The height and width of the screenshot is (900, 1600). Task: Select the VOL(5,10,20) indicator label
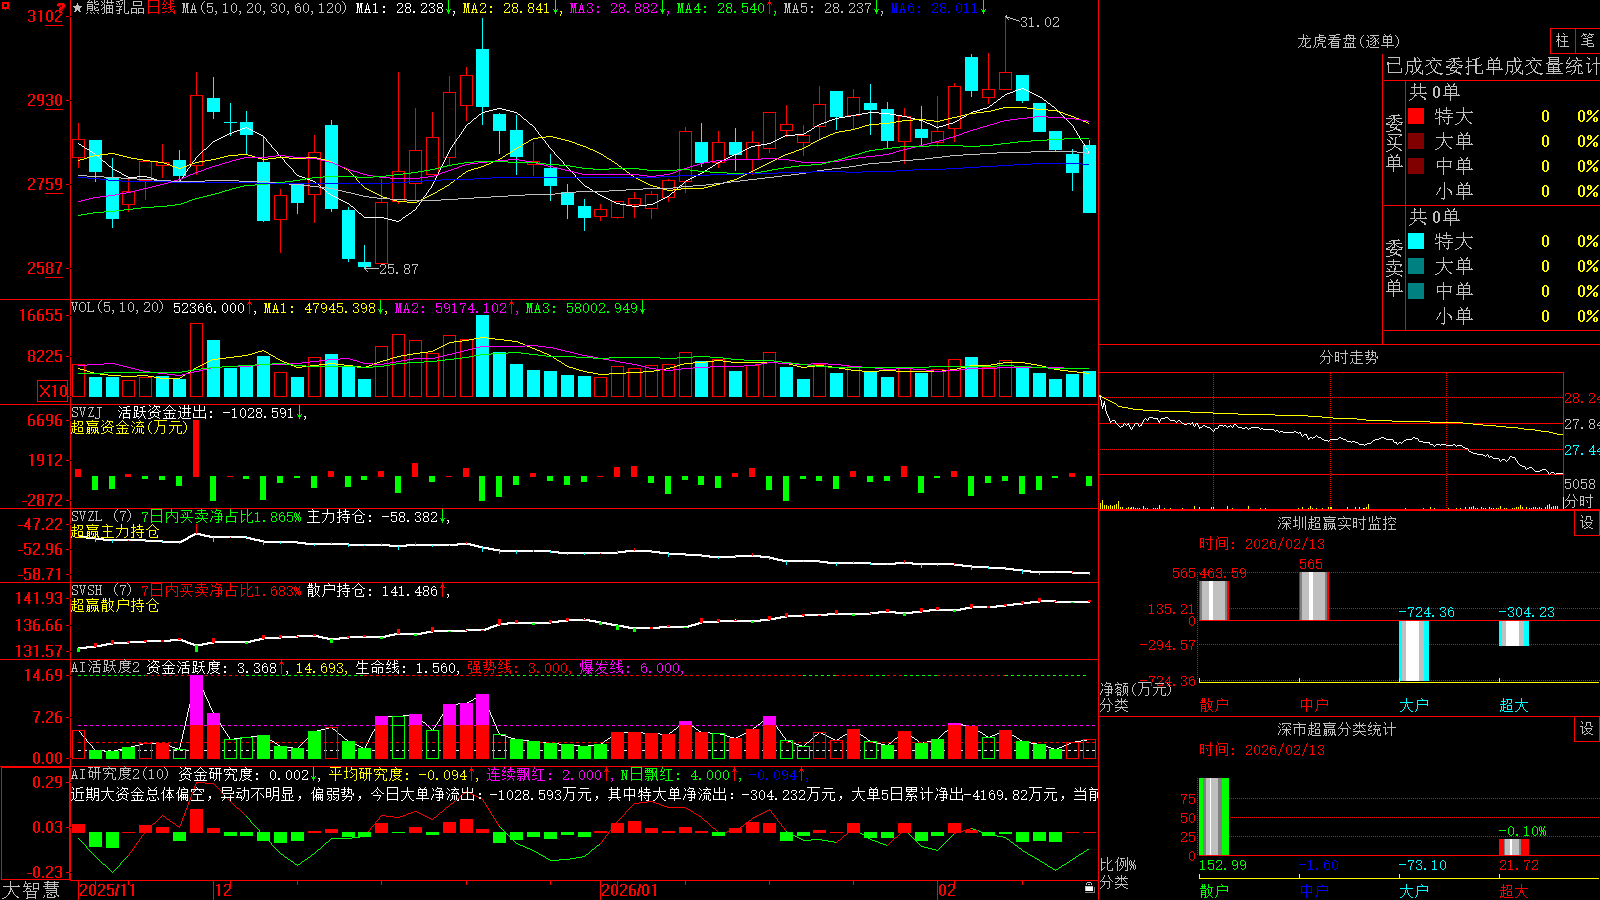117,308
